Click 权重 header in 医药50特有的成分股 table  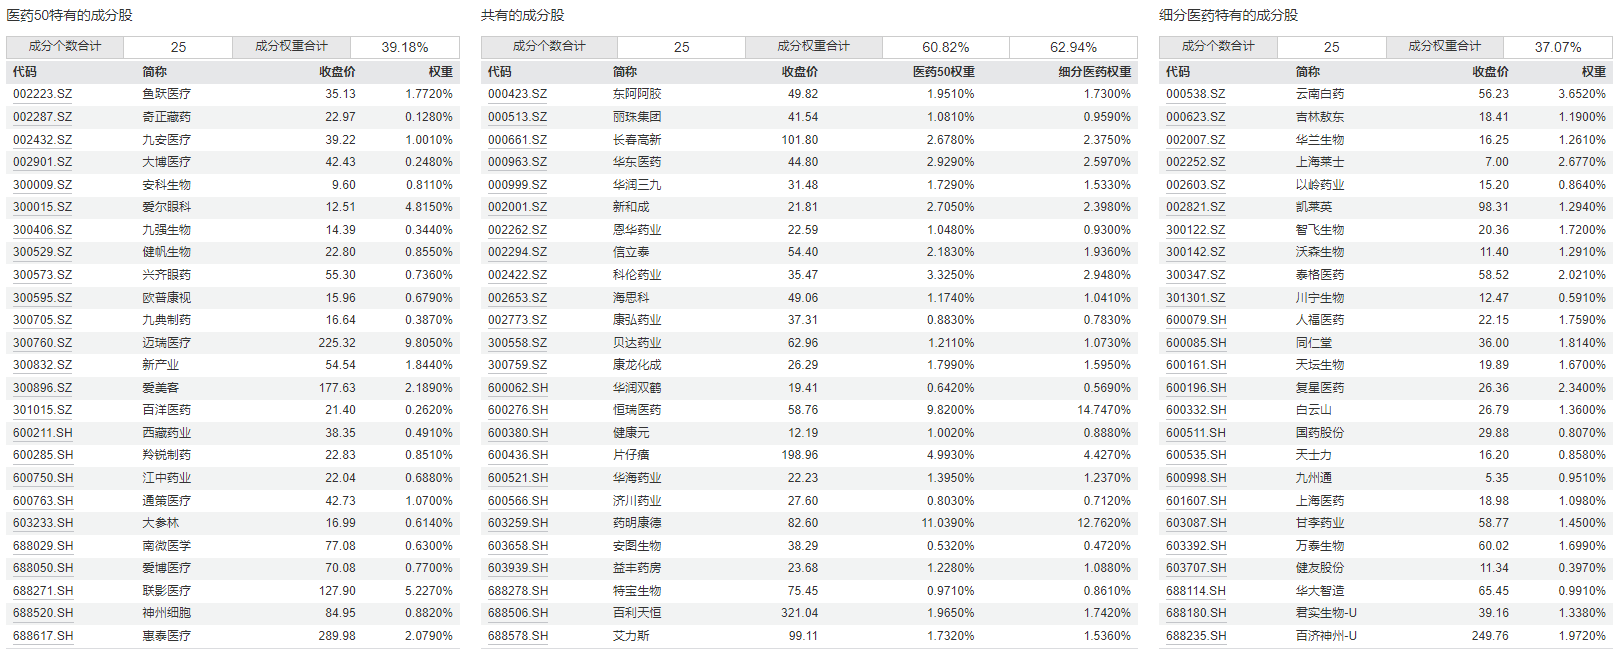pos(440,72)
